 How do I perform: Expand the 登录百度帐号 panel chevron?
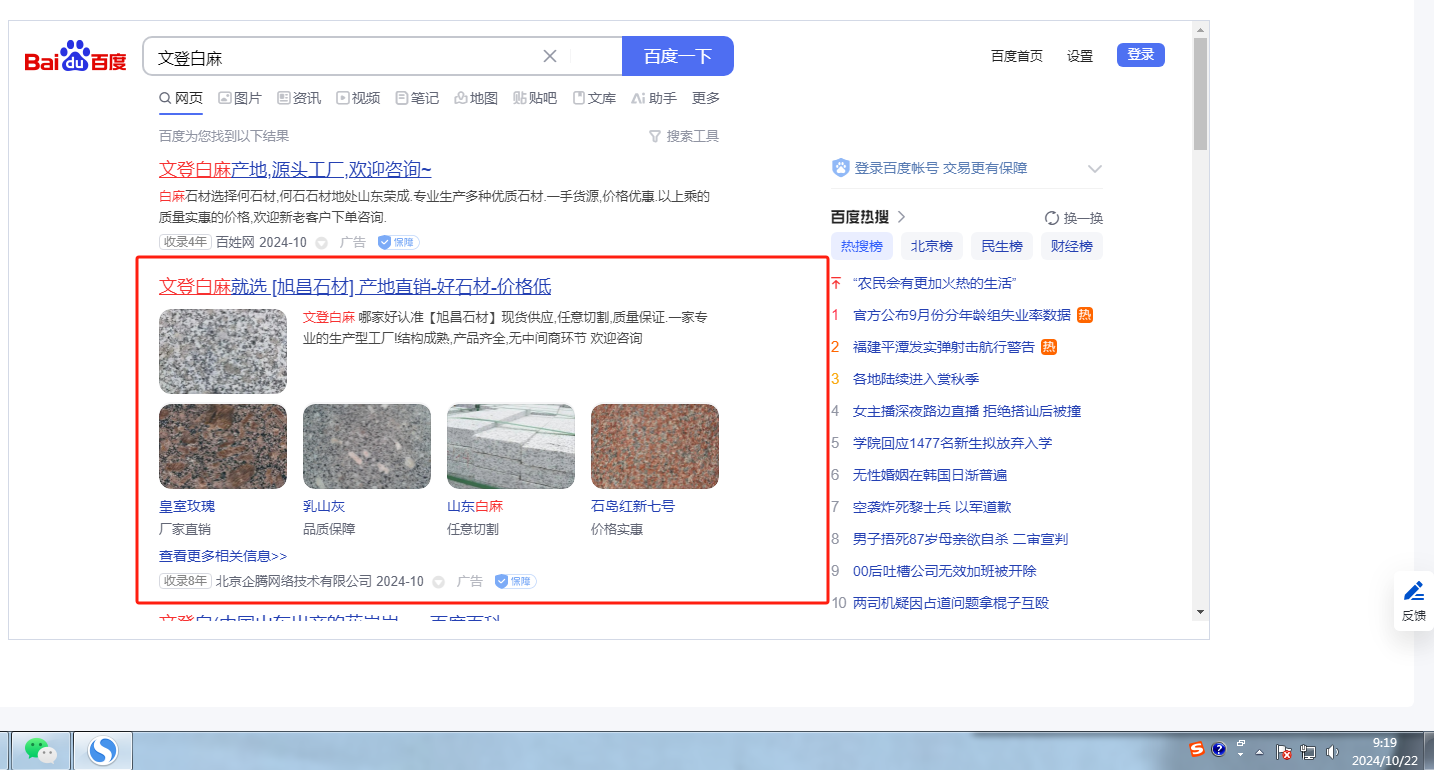(1095, 169)
